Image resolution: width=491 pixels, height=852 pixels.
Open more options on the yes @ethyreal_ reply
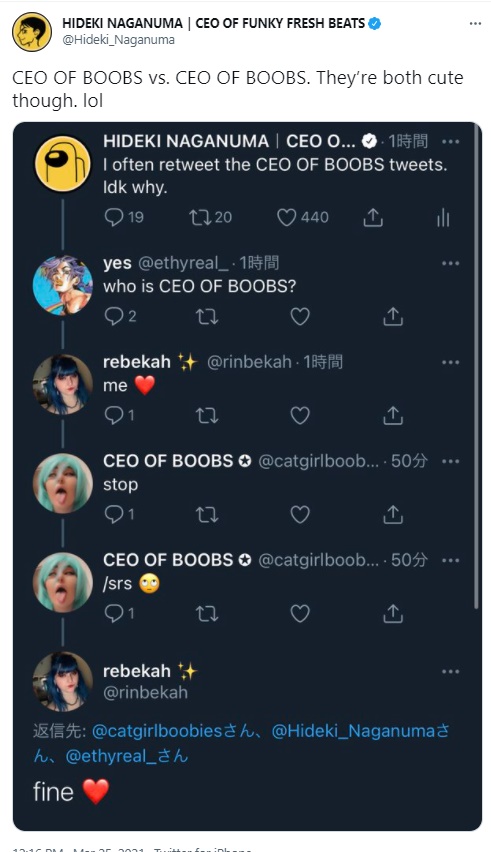[451, 264]
